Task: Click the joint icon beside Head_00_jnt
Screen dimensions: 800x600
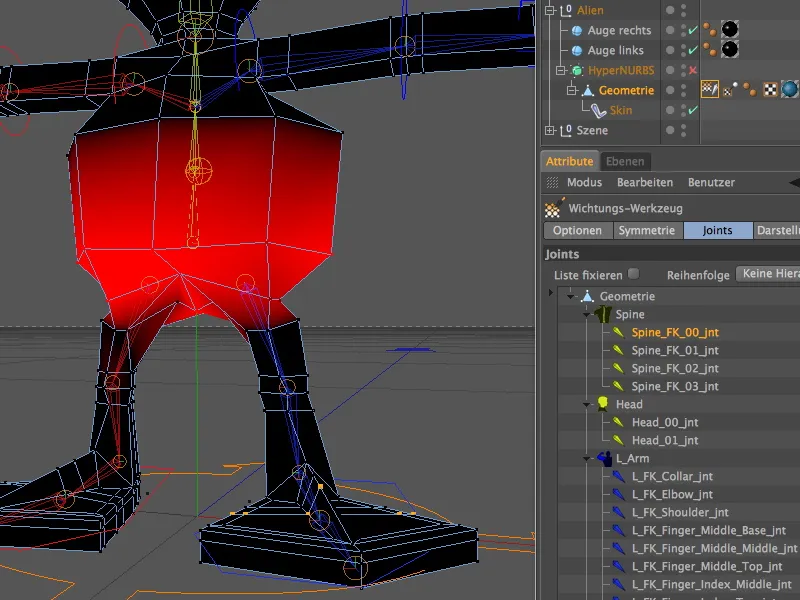Action: [x=618, y=422]
